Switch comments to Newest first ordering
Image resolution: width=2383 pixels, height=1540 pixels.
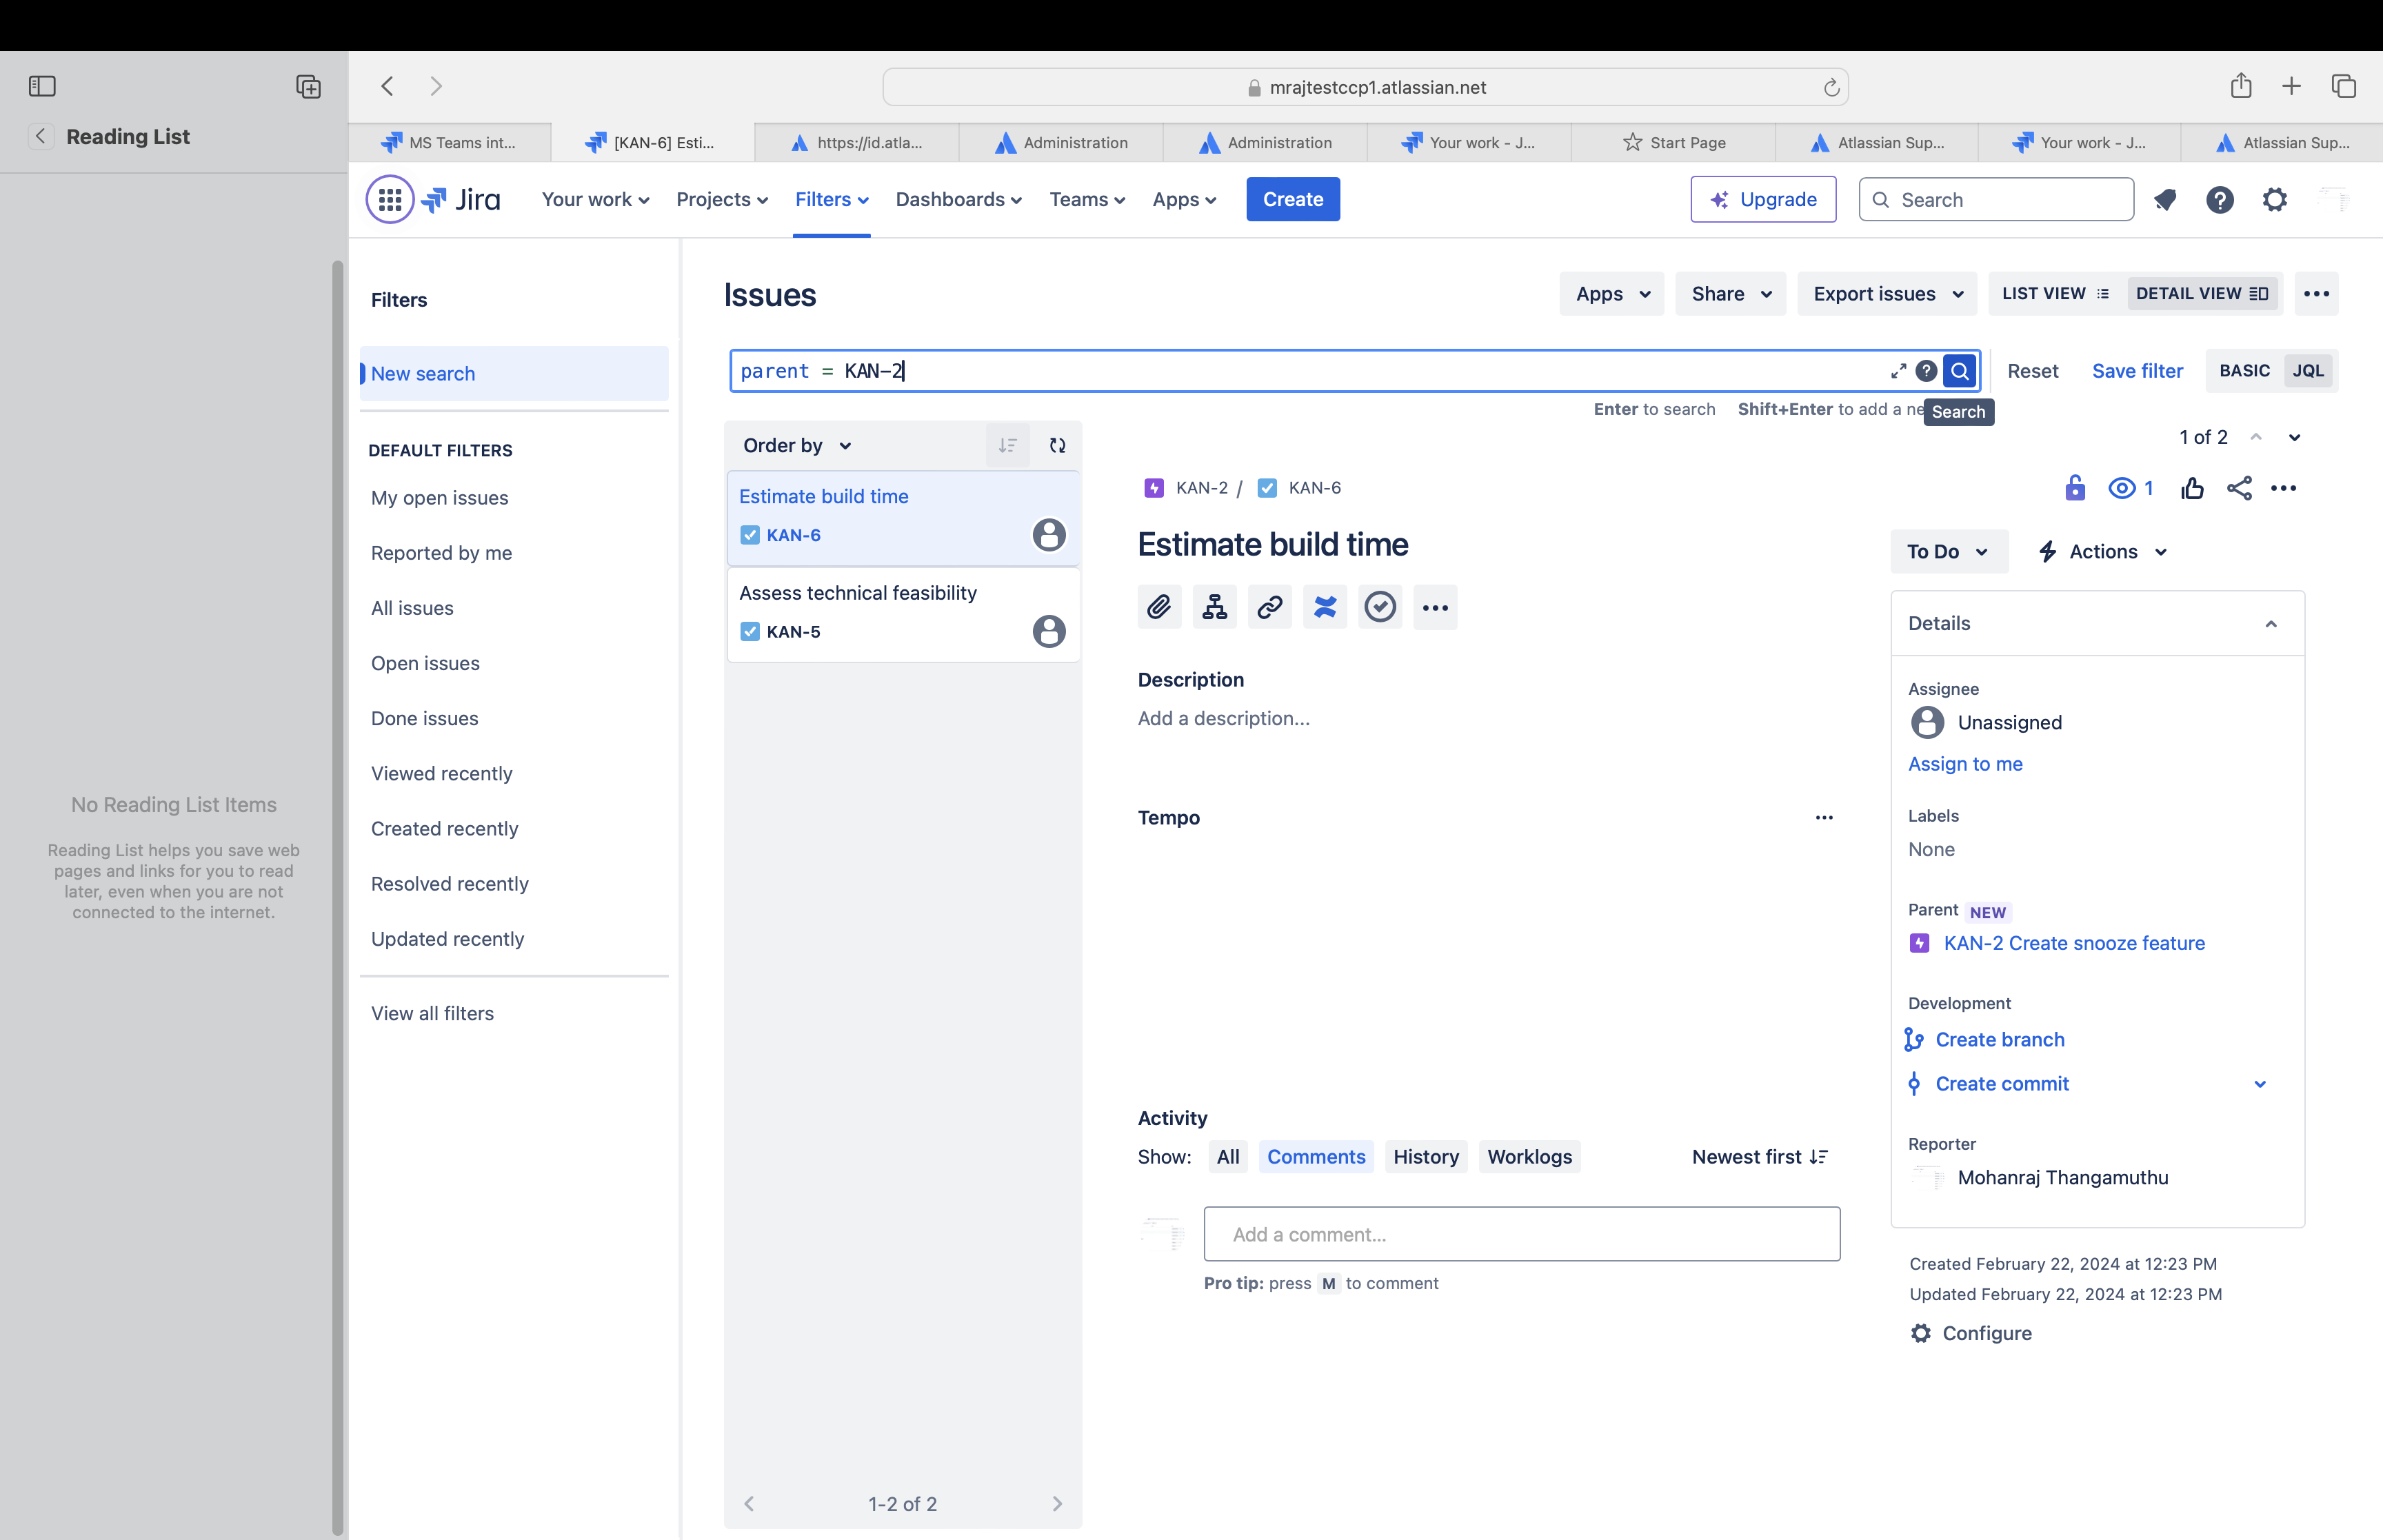click(1758, 1157)
